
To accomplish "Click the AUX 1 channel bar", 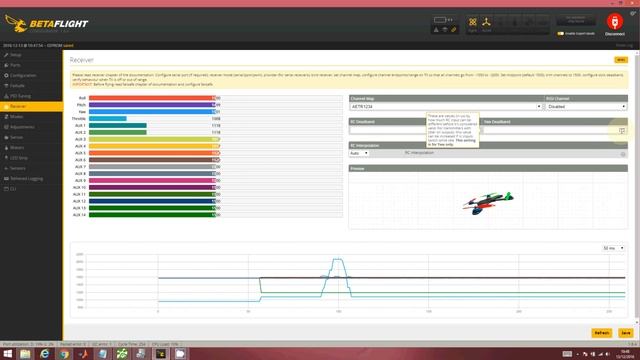I will pyautogui.click(x=216, y=126).
